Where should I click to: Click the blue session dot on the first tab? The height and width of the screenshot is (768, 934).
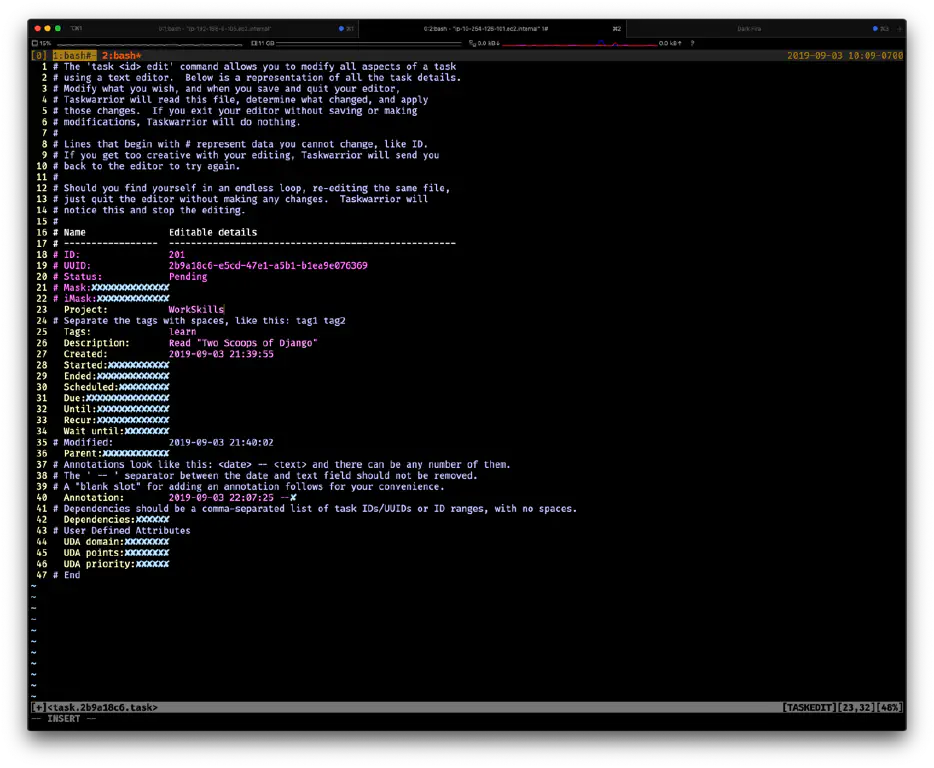pos(343,28)
